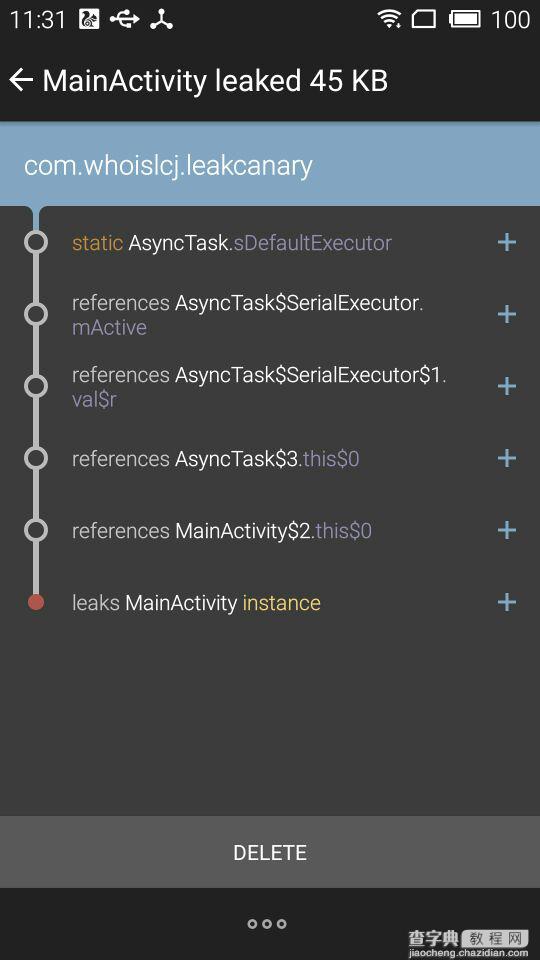Select the com.whoislcj.leakcanary header
The width and height of the screenshot is (540, 960).
[x=270, y=165]
